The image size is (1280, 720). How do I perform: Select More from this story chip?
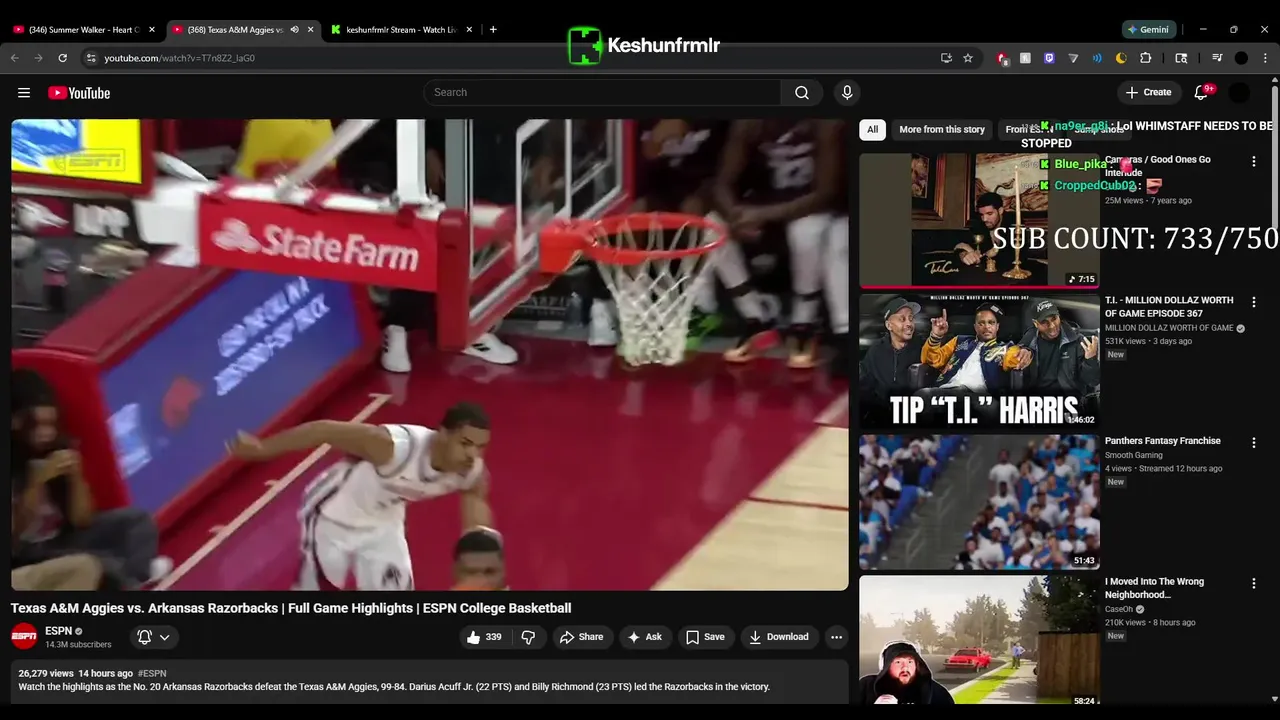(942, 129)
